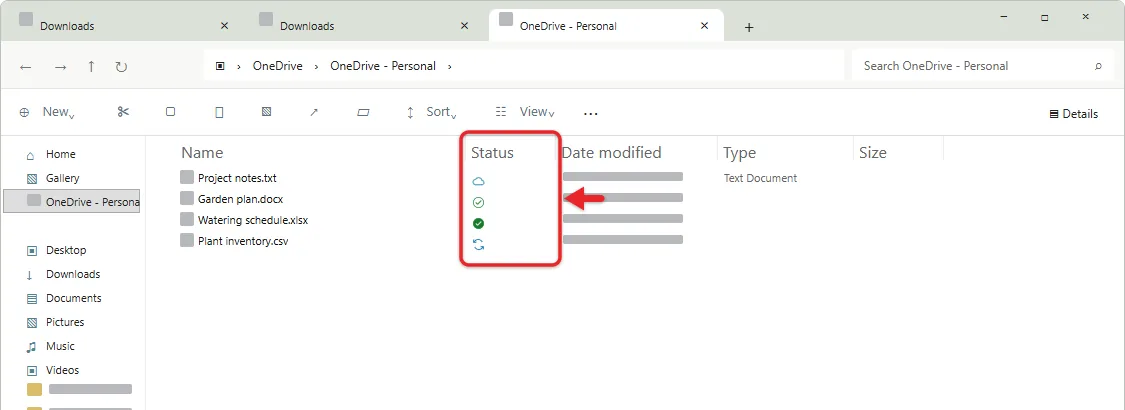Add a new tab with the plus button

[749, 27]
